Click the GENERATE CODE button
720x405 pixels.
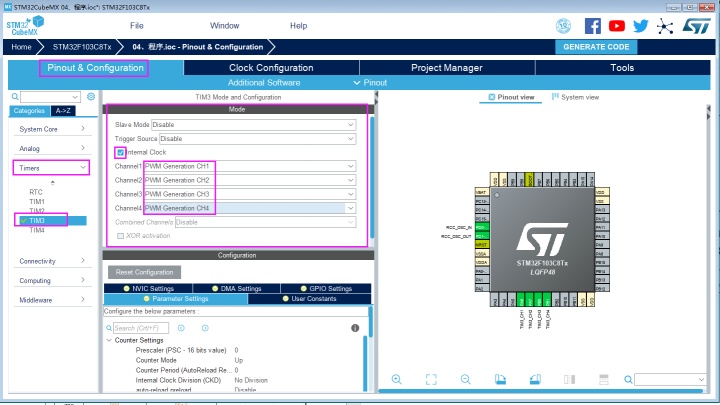[x=596, y=47]
